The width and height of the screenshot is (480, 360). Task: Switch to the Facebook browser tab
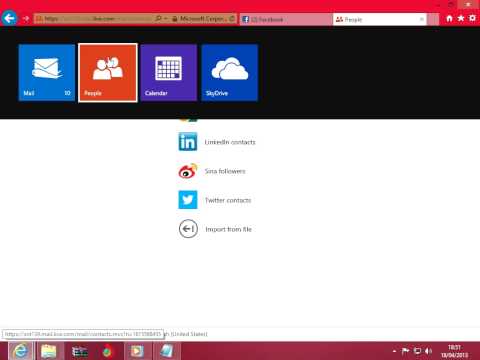pyautogui.click(x=286, y=19)
